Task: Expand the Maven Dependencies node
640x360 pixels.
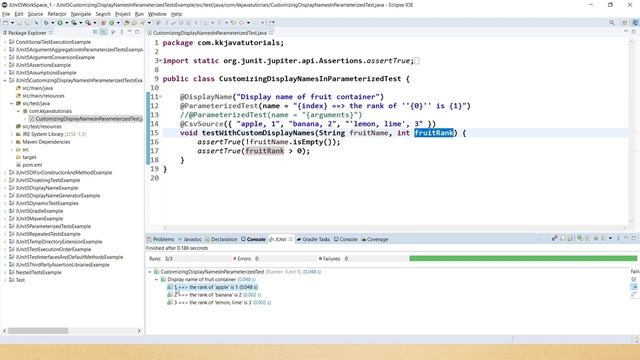Action: pos(12,142)
